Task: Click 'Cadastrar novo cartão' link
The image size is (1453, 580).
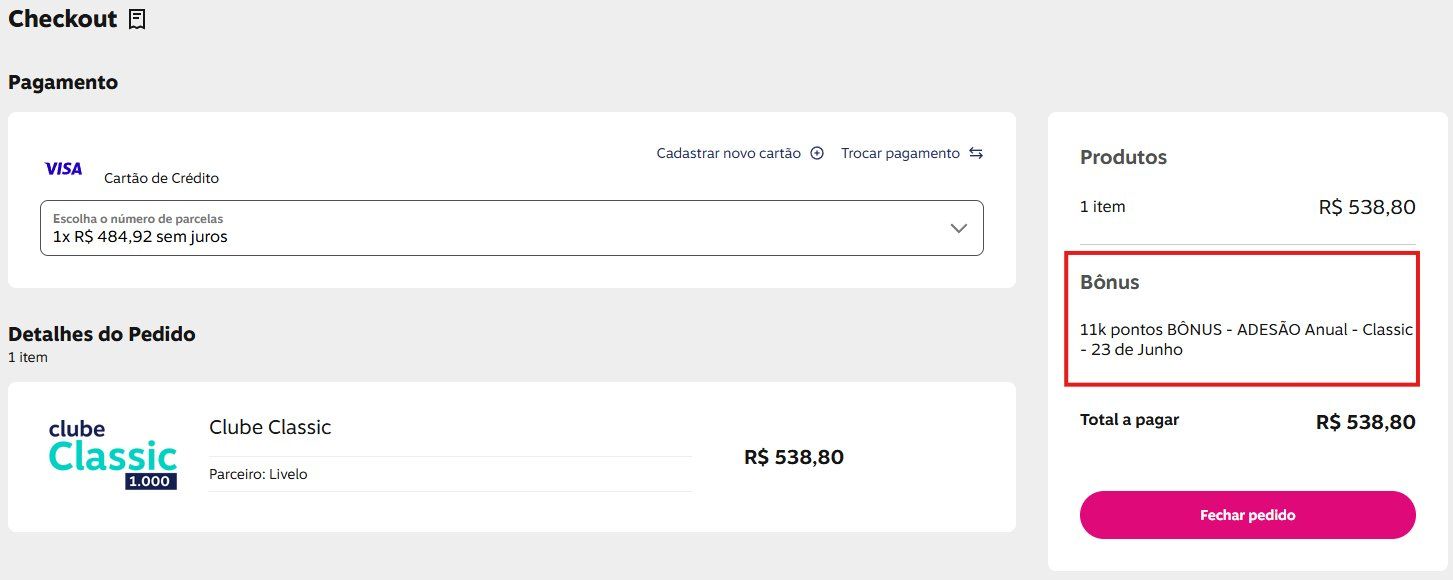Action: [x=728, y=153]
